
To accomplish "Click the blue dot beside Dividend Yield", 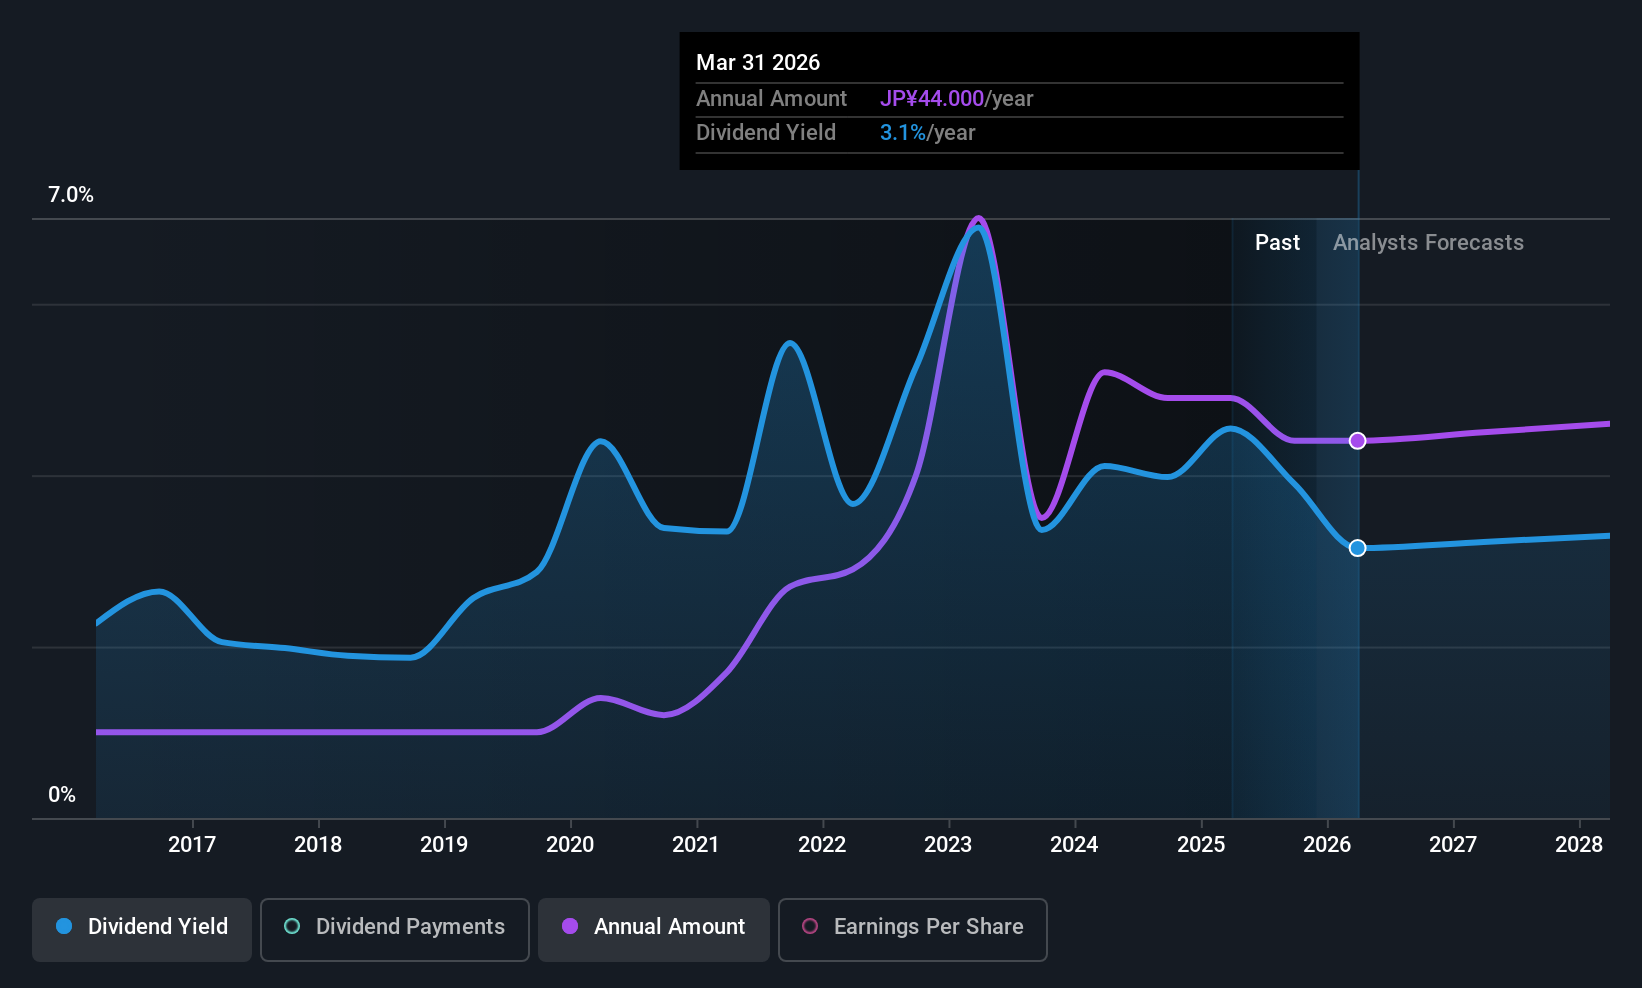I will pyautogui.click(x=64, y=927).
